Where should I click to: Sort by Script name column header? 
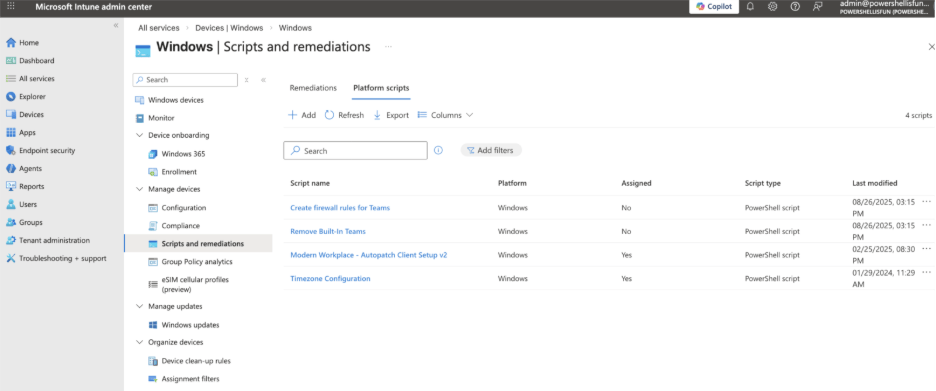pos(310,183)
